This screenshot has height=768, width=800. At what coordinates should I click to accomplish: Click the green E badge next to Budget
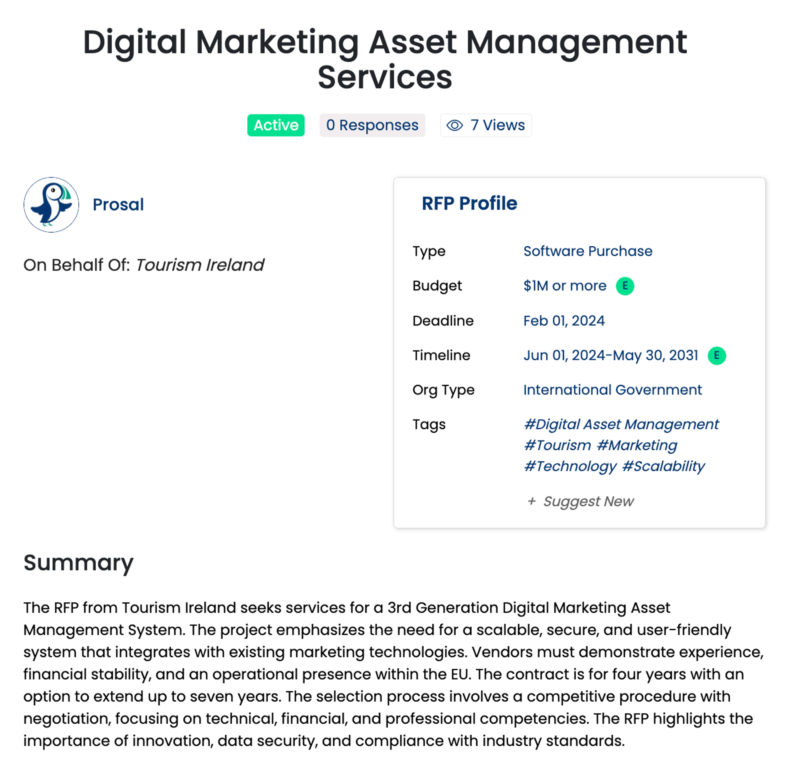pos(625,286)
